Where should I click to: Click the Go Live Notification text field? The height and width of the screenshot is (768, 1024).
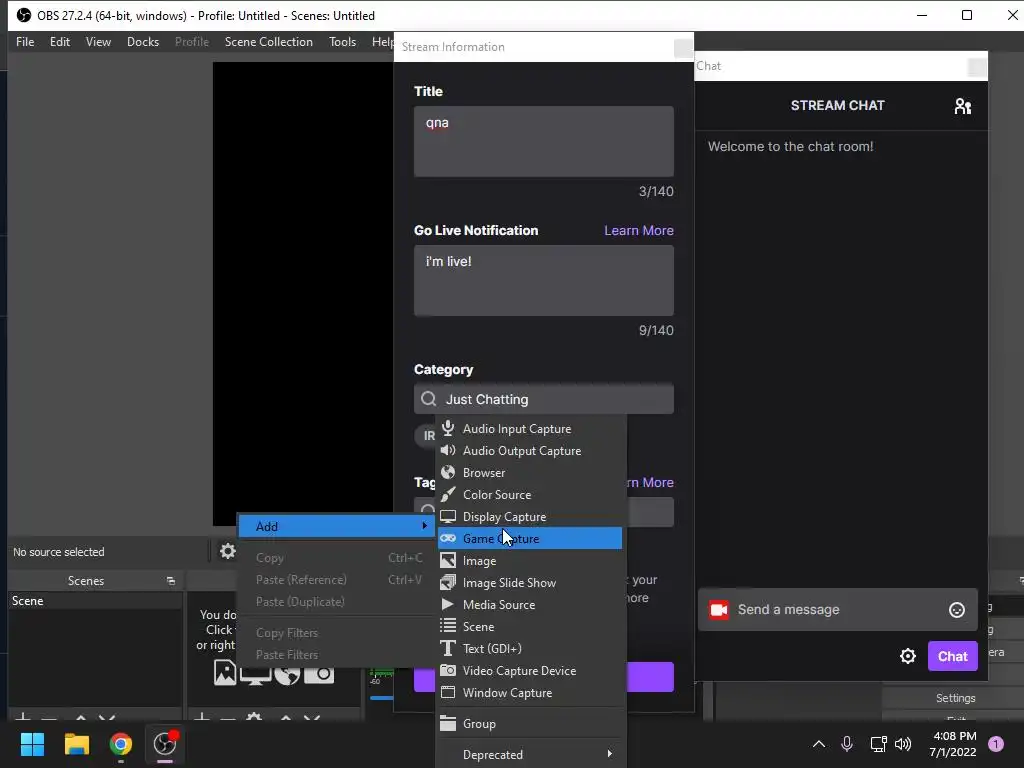[x=543, y=280]
